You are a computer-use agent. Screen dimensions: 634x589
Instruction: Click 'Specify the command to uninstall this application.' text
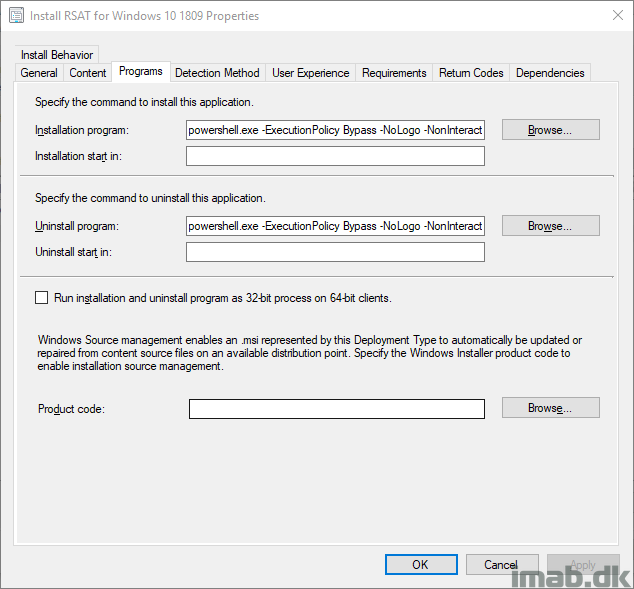pyautogui.click(x=150, y=198)
